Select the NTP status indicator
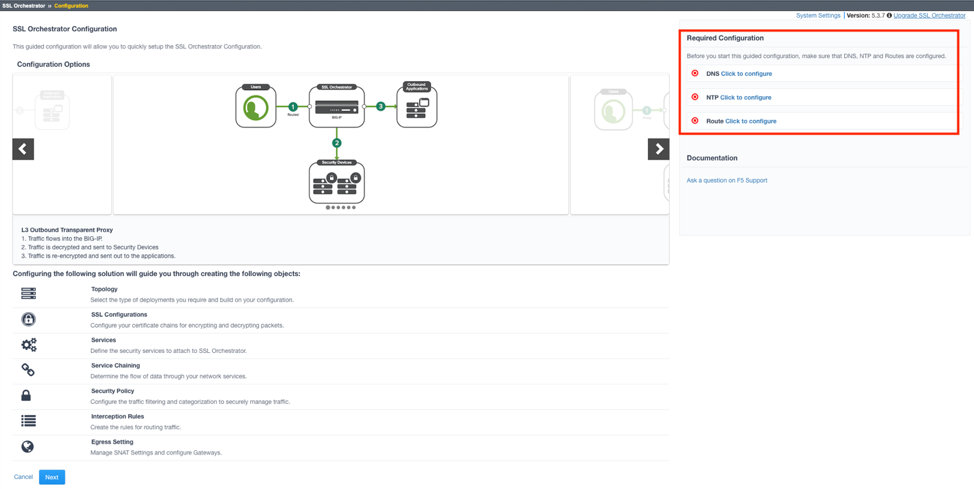This screenshot has height=489, width=974. click(695, 97)
